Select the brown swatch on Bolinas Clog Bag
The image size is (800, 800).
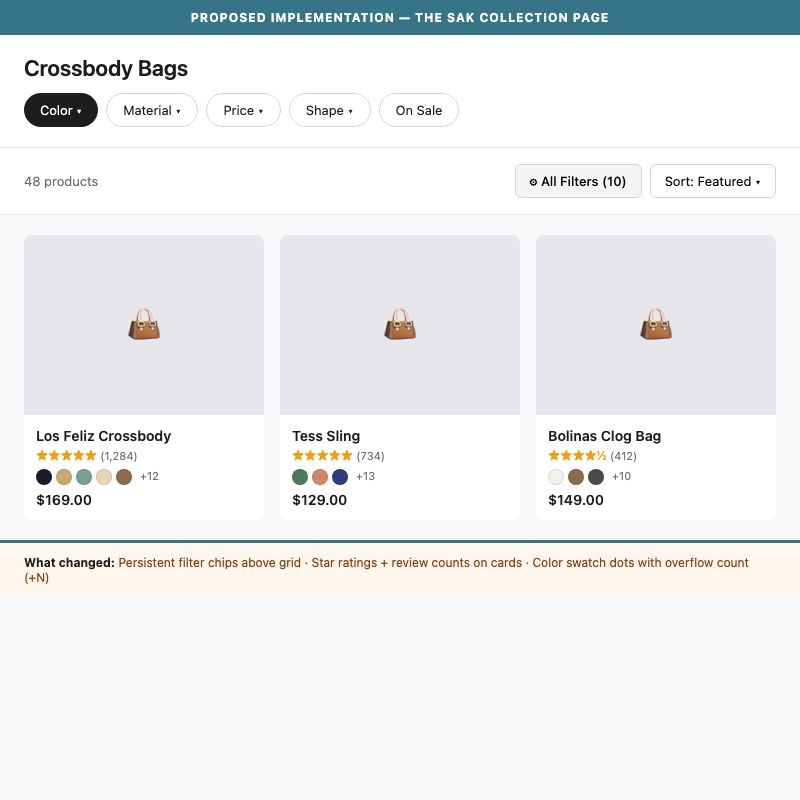(x=576, y=477)
